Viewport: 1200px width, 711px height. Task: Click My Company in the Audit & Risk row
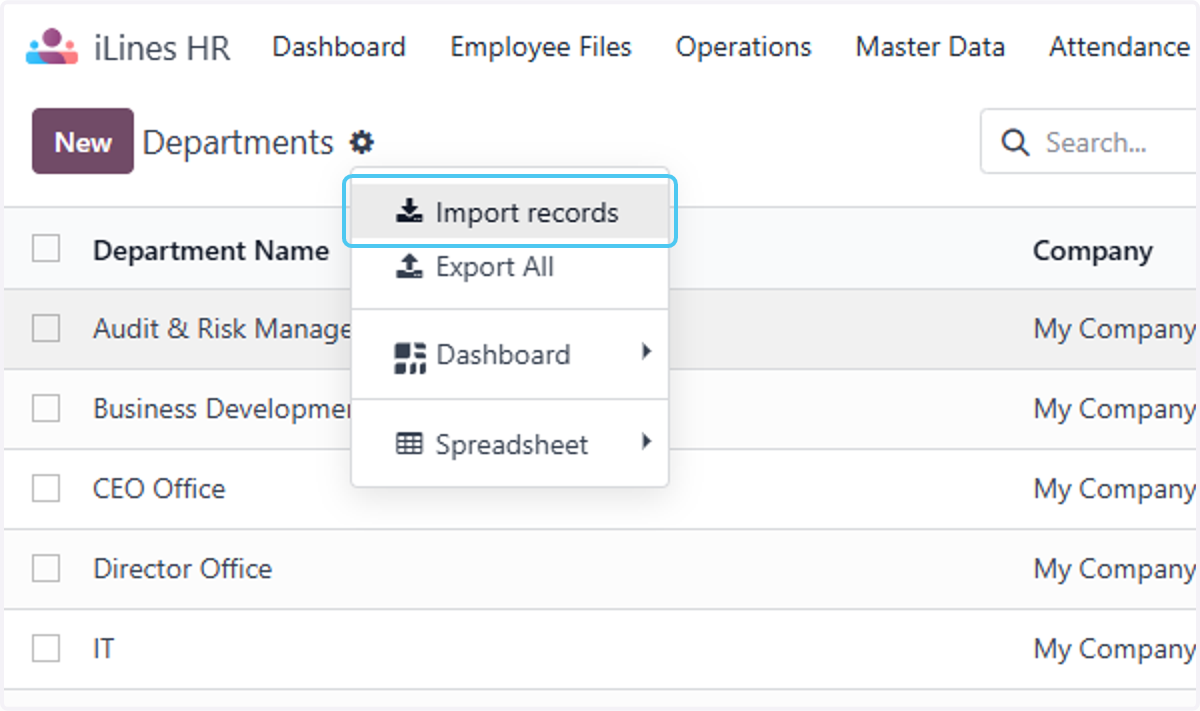click(x=1114, y=329)
